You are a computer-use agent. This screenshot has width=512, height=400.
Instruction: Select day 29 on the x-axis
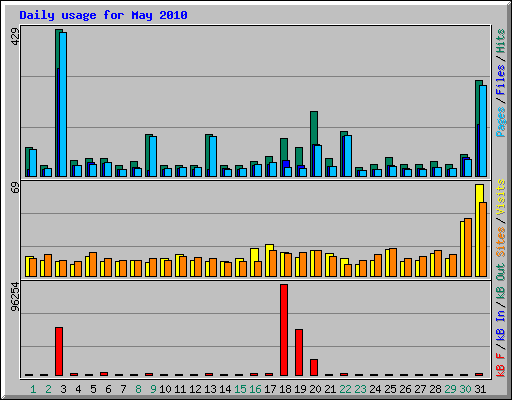click(450, 389)
